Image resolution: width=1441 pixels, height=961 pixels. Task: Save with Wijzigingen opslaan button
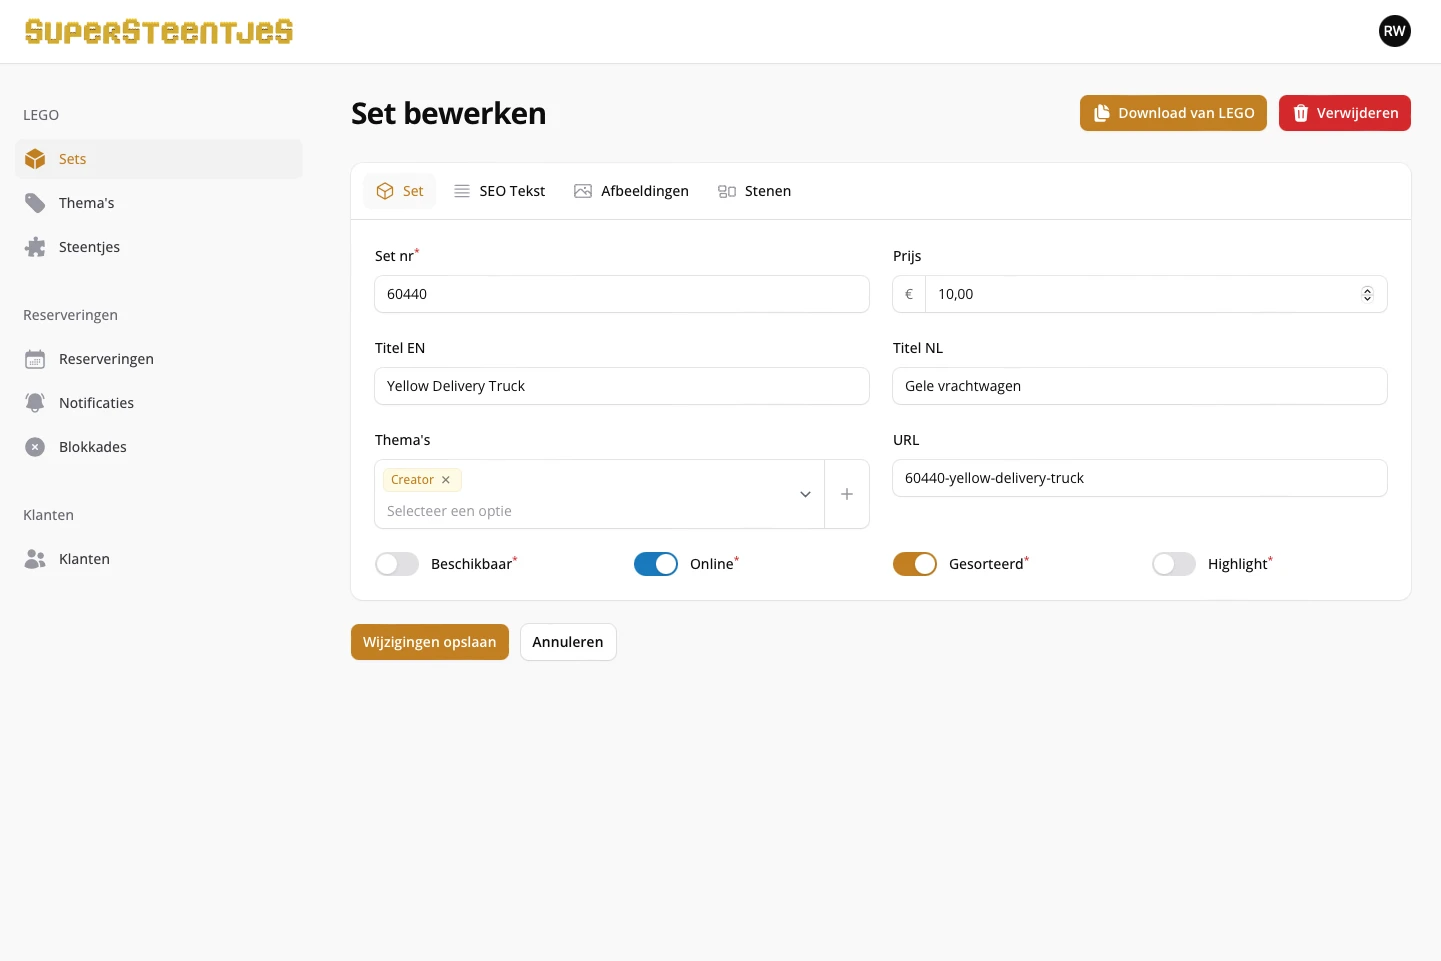430,642
